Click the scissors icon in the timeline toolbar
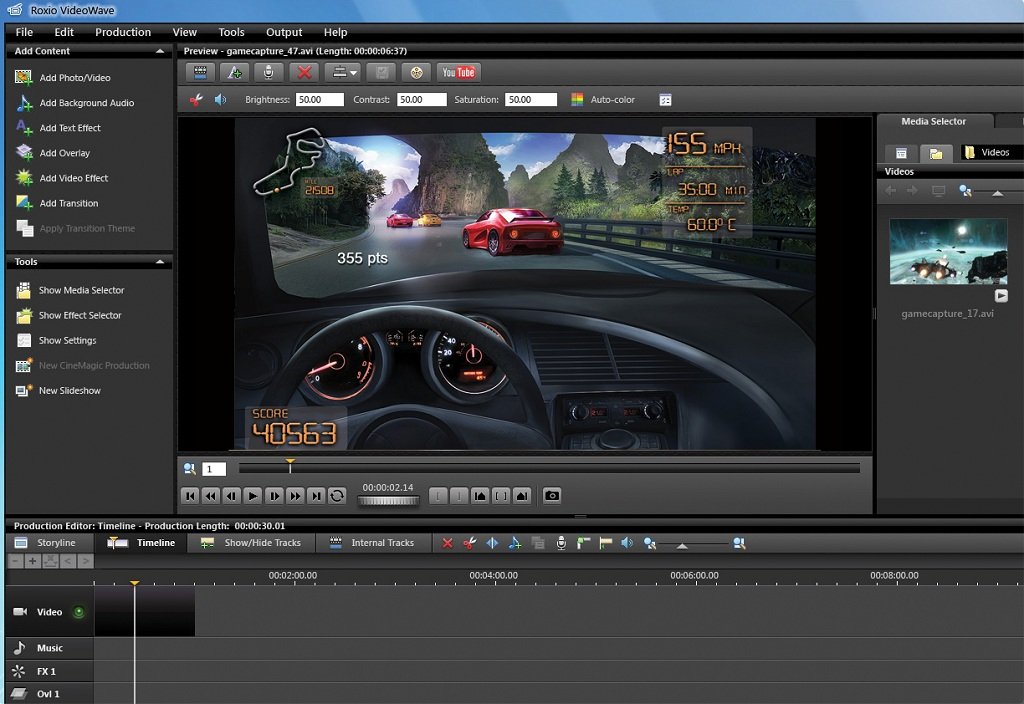The height and width of the screenshot is (704, 1024). (x=470, y=543)
